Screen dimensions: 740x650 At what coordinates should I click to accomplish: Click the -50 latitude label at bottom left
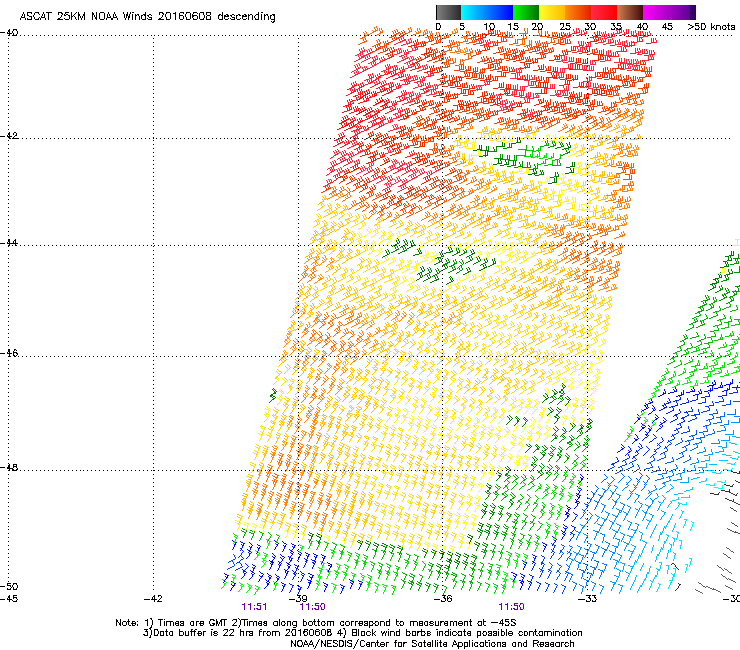[x=9, y=586]
